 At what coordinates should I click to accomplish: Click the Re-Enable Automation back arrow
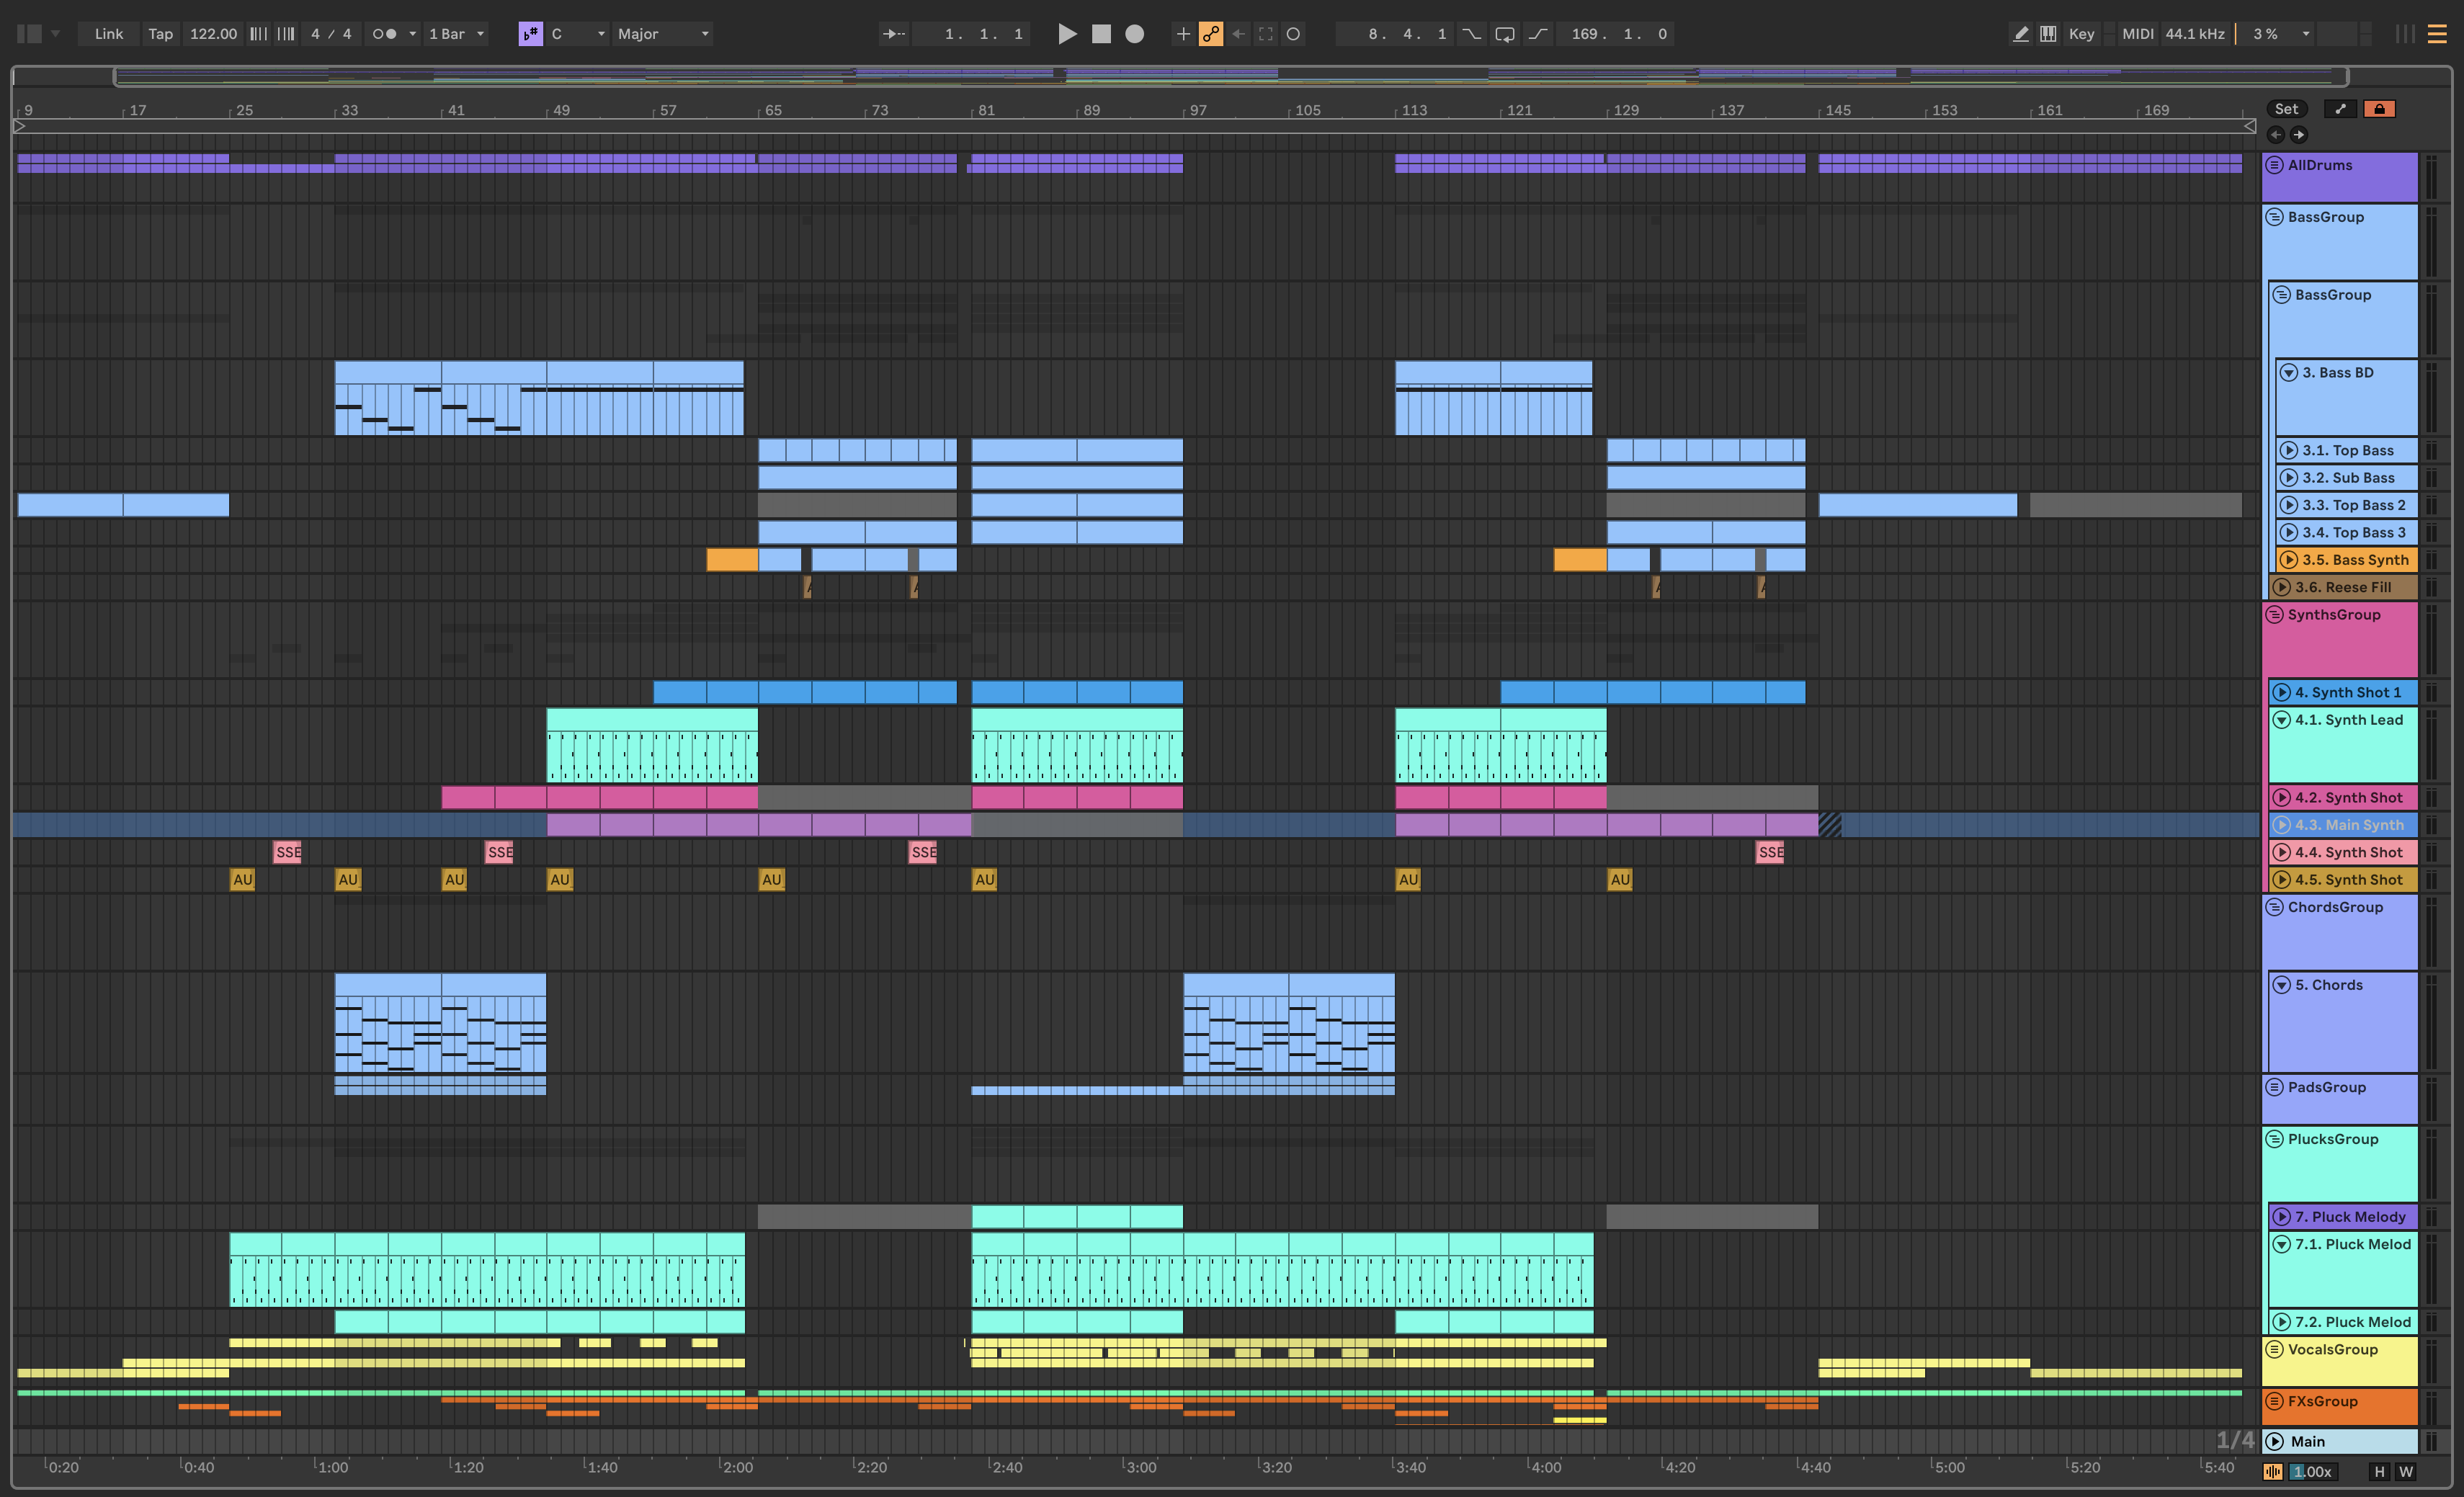[x=1239, y=34]
